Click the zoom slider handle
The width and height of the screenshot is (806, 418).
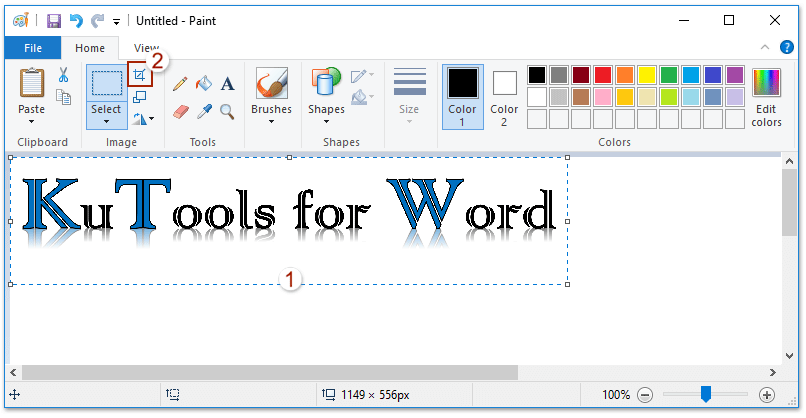706,394
